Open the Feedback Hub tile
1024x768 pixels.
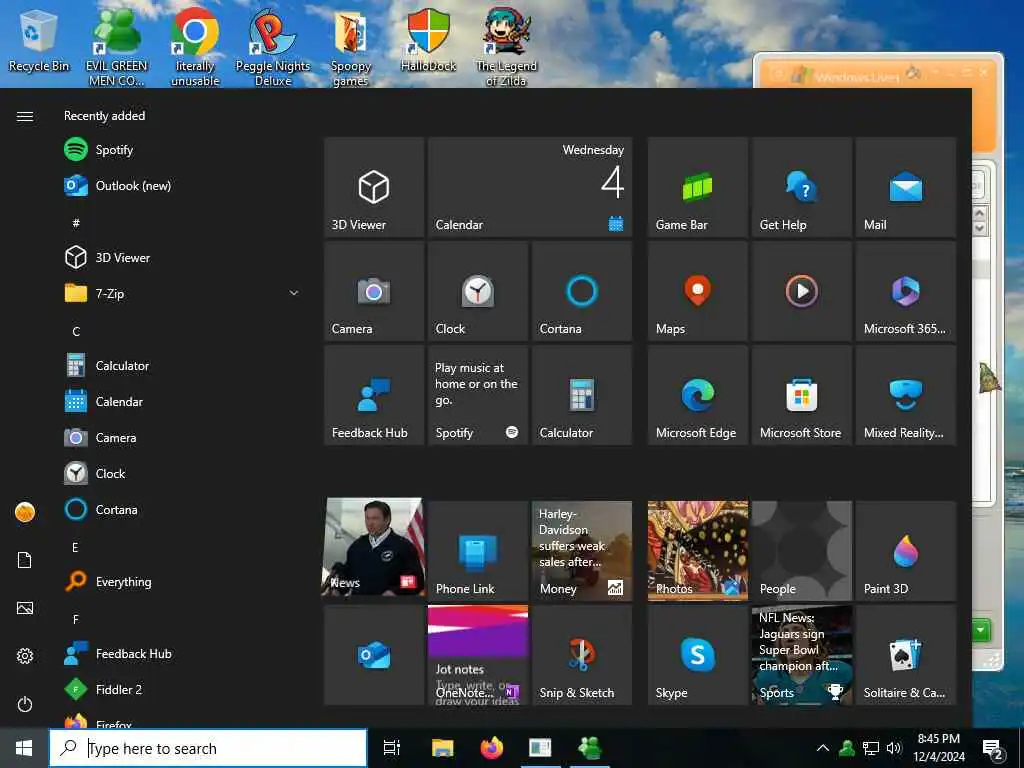click(374, 395)
